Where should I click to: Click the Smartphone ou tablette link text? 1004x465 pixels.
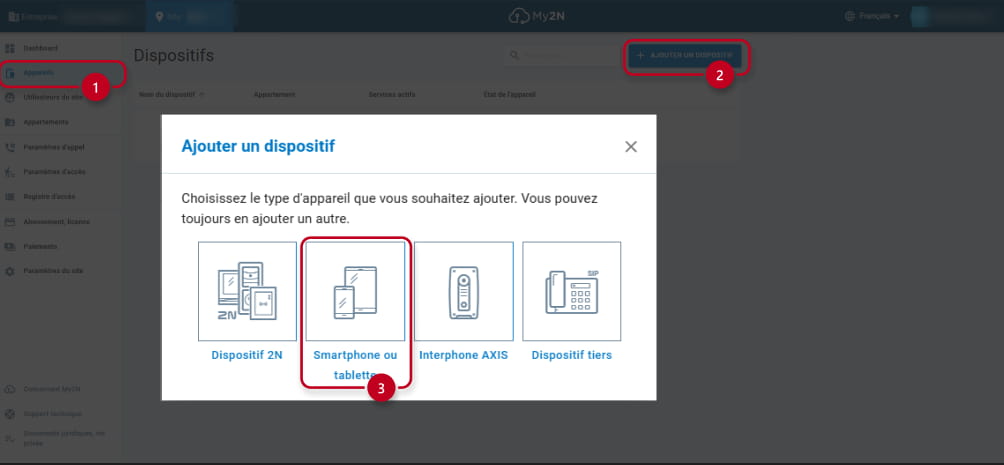[x=355, y=364]
